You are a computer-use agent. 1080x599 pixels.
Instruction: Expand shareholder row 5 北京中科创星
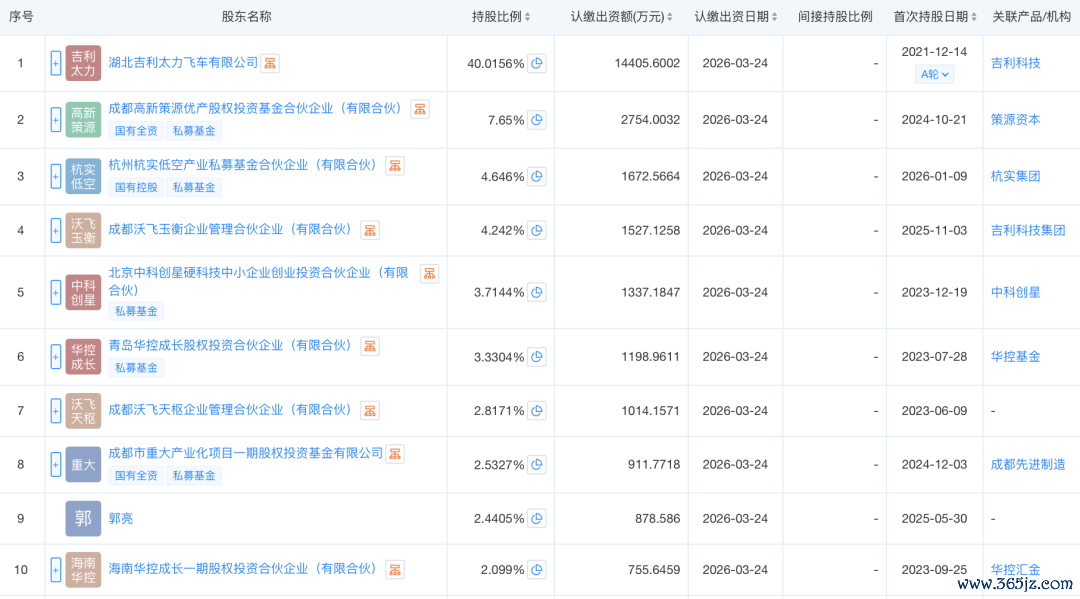coord(56,292)
